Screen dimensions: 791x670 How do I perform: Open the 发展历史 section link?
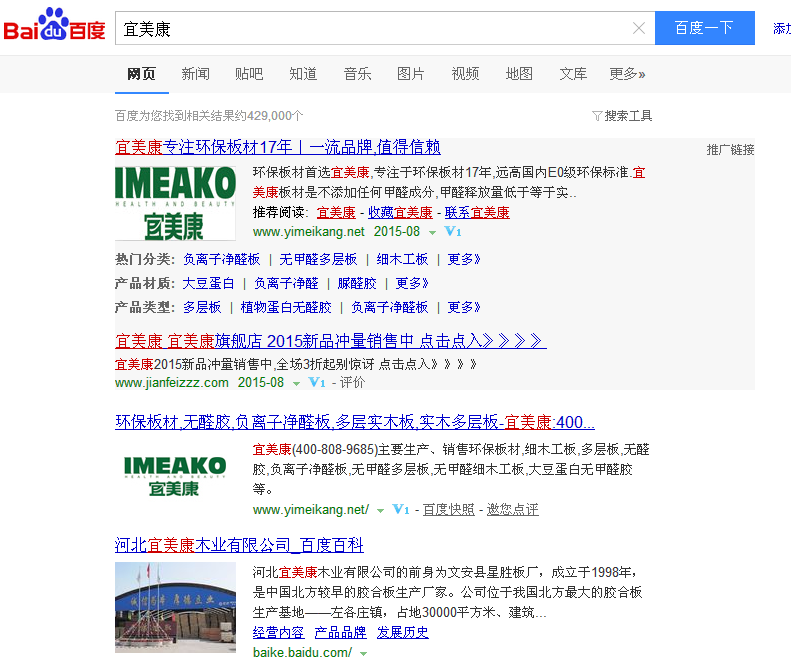point(403,633)
